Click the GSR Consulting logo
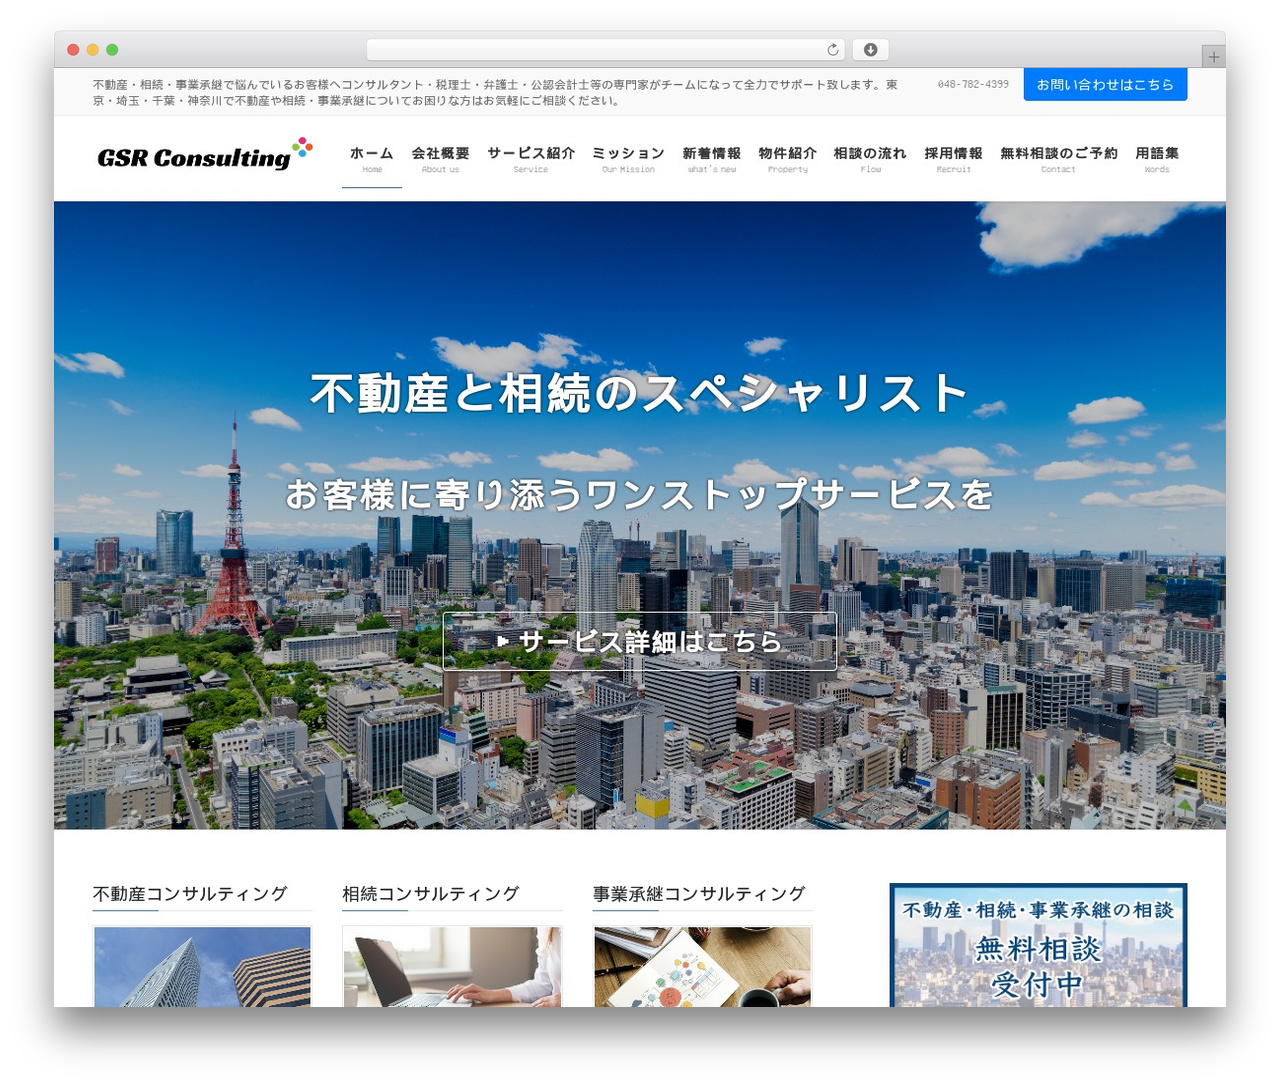The width and height of the screenshot is (1280, 1084). click(205, 156)
